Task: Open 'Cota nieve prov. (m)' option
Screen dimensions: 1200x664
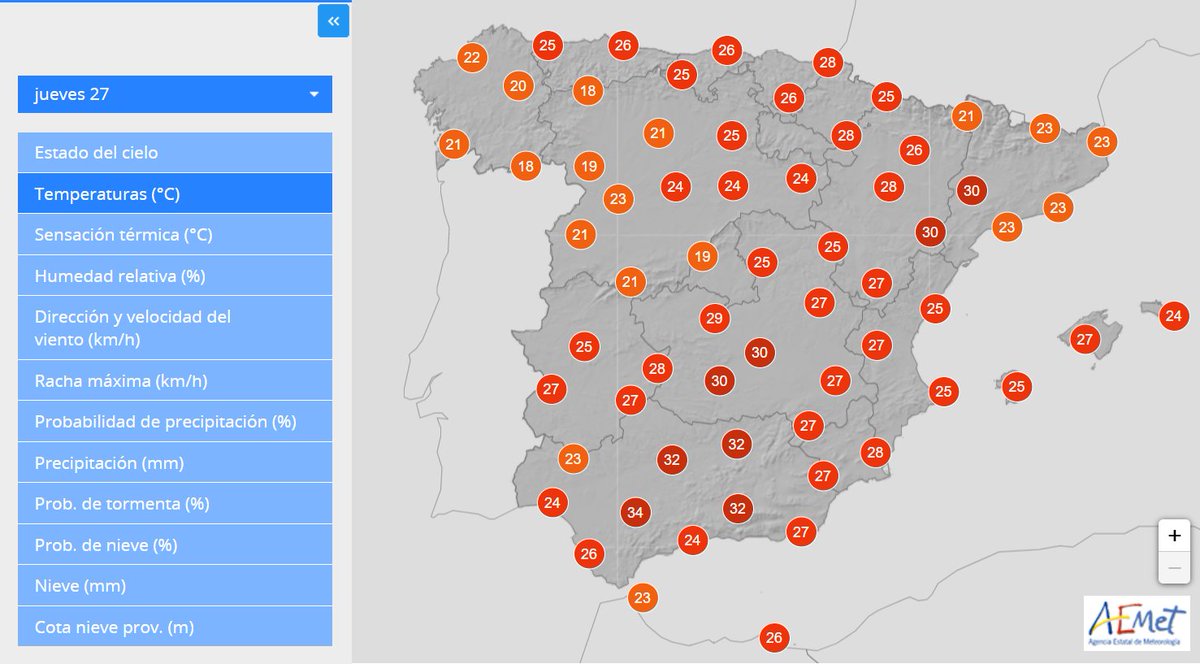Action: [x=175, y=627]
